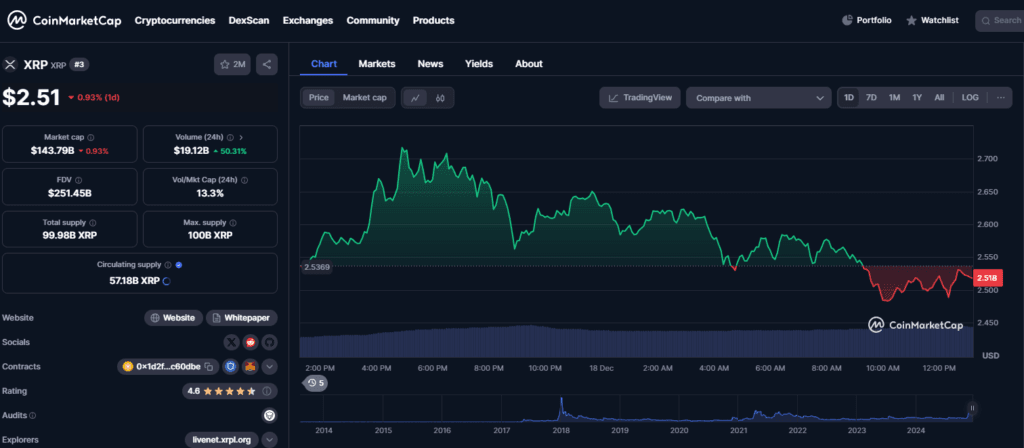Viewport: 1024px width, 448px height.
Task: Click the history events badge showing 5
Action: pyautogui.click(x=315, y=383)
